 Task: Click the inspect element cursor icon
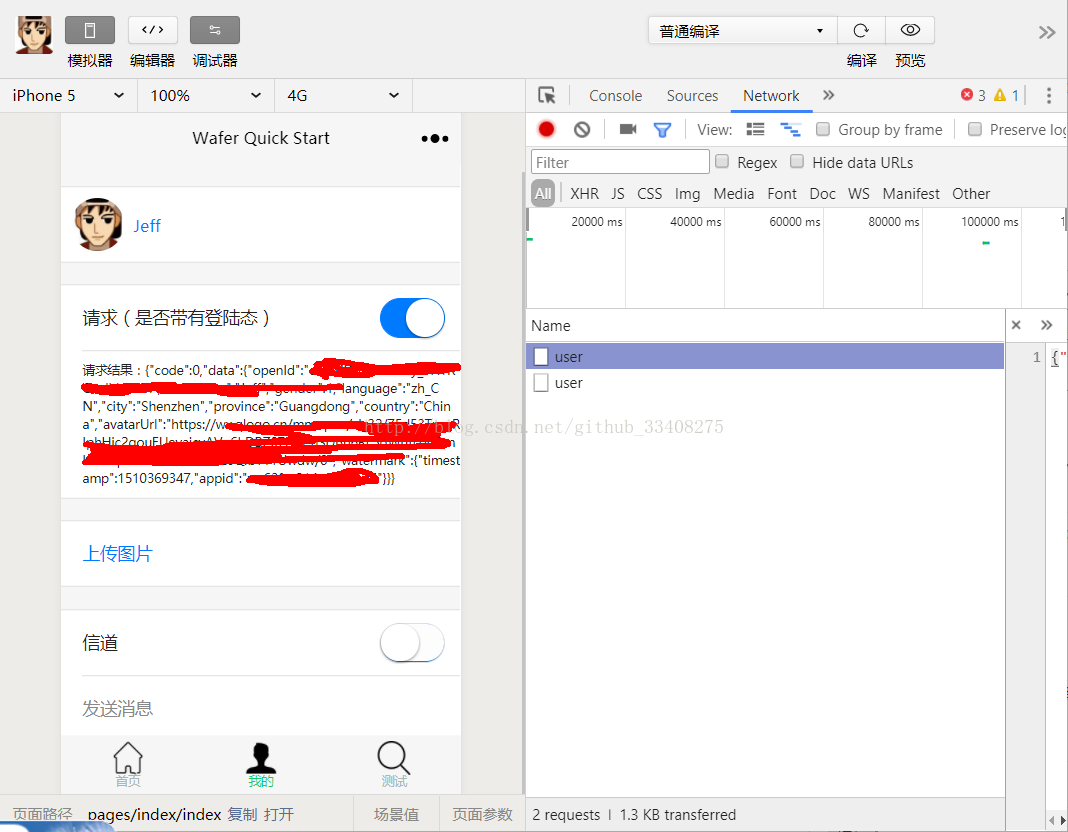[x=546, y=95]
